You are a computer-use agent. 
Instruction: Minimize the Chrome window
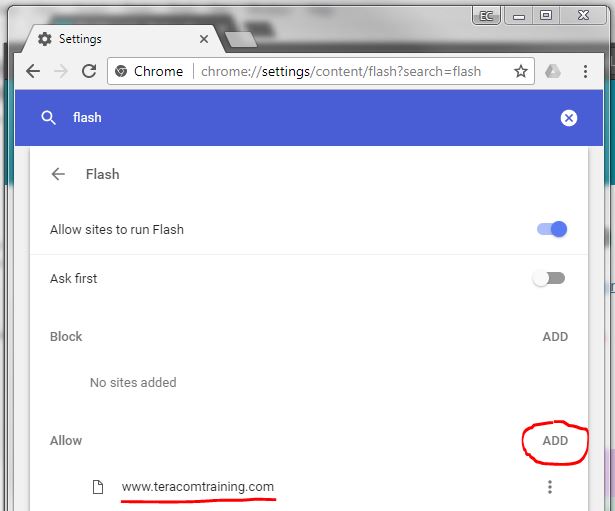[x=519, y=16]
